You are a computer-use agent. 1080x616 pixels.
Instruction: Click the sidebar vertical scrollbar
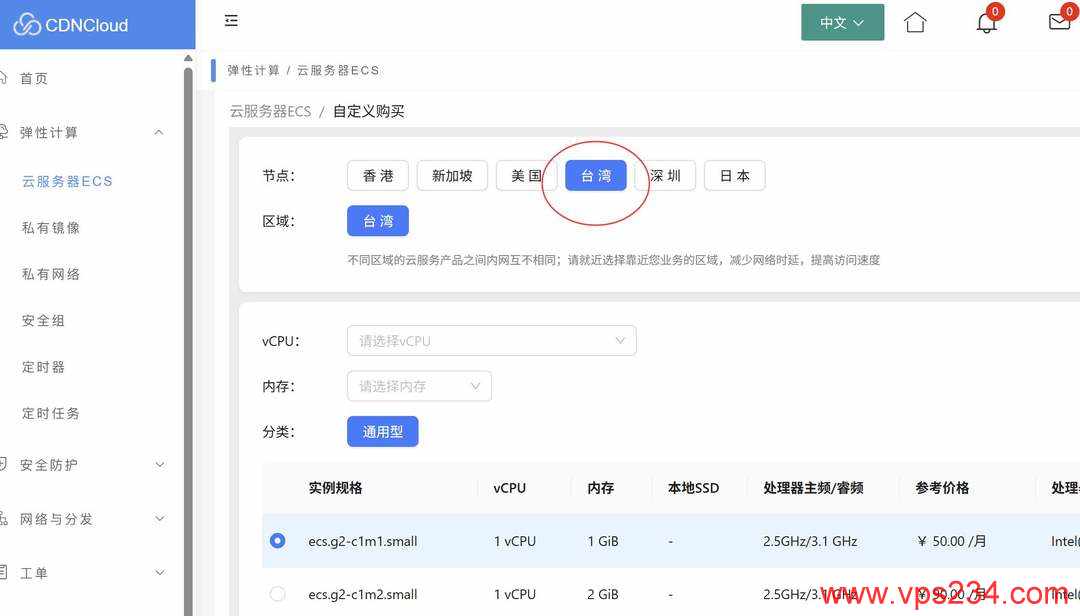[188, 336]
